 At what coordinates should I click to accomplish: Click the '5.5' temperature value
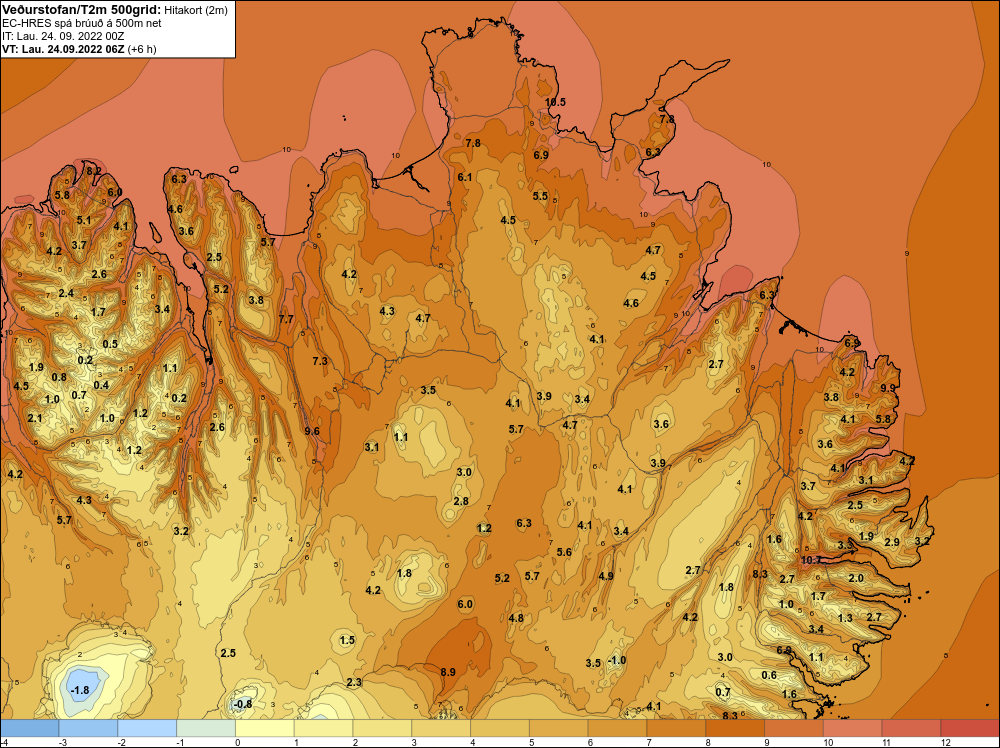click(540, 196)
